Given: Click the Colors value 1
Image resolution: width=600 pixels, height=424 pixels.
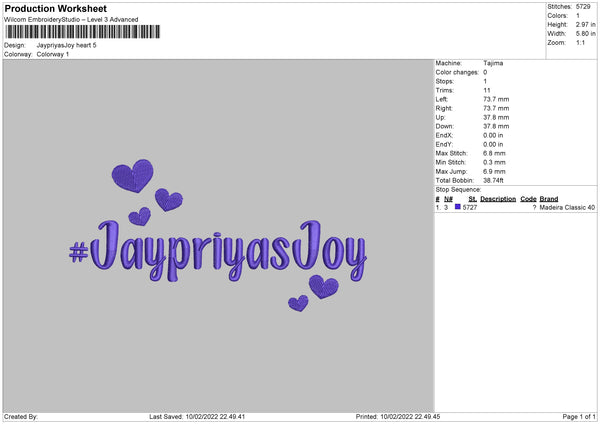Looking at the screenshot, I should pyautogui.click(x=578, y=16).
